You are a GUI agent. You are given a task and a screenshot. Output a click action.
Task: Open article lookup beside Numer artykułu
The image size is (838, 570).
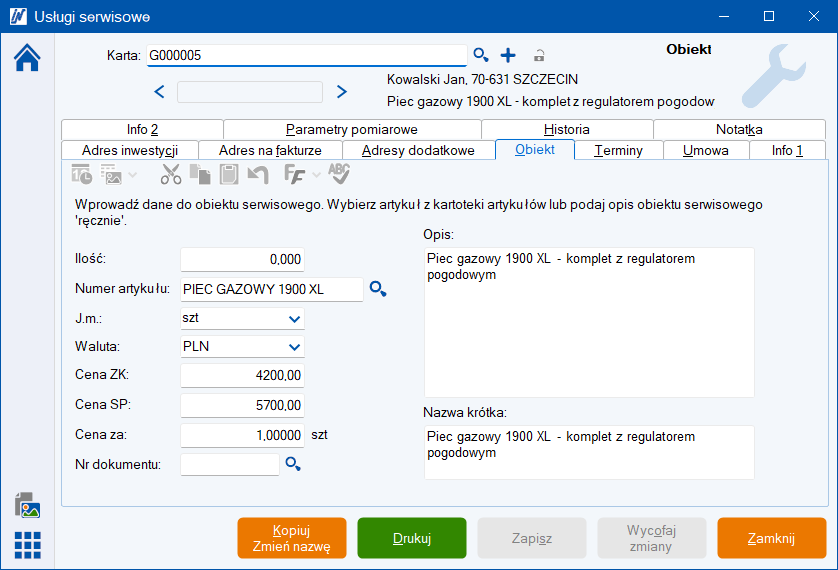(377, 289)
